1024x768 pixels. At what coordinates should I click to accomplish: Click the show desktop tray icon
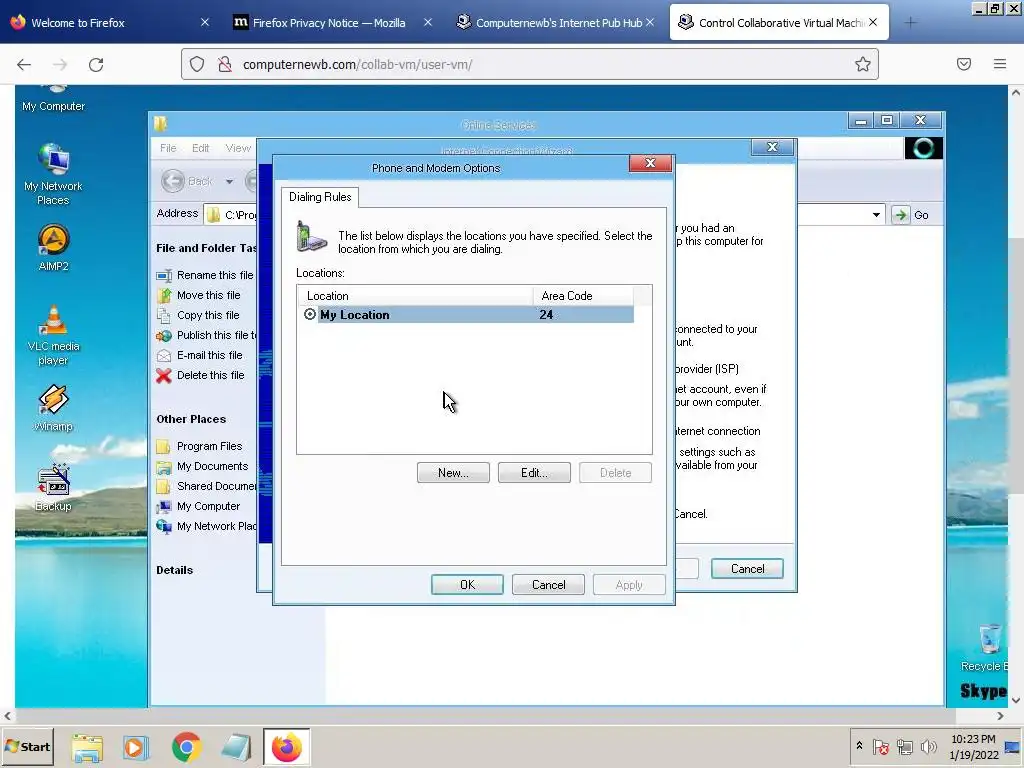point(1014,746)
